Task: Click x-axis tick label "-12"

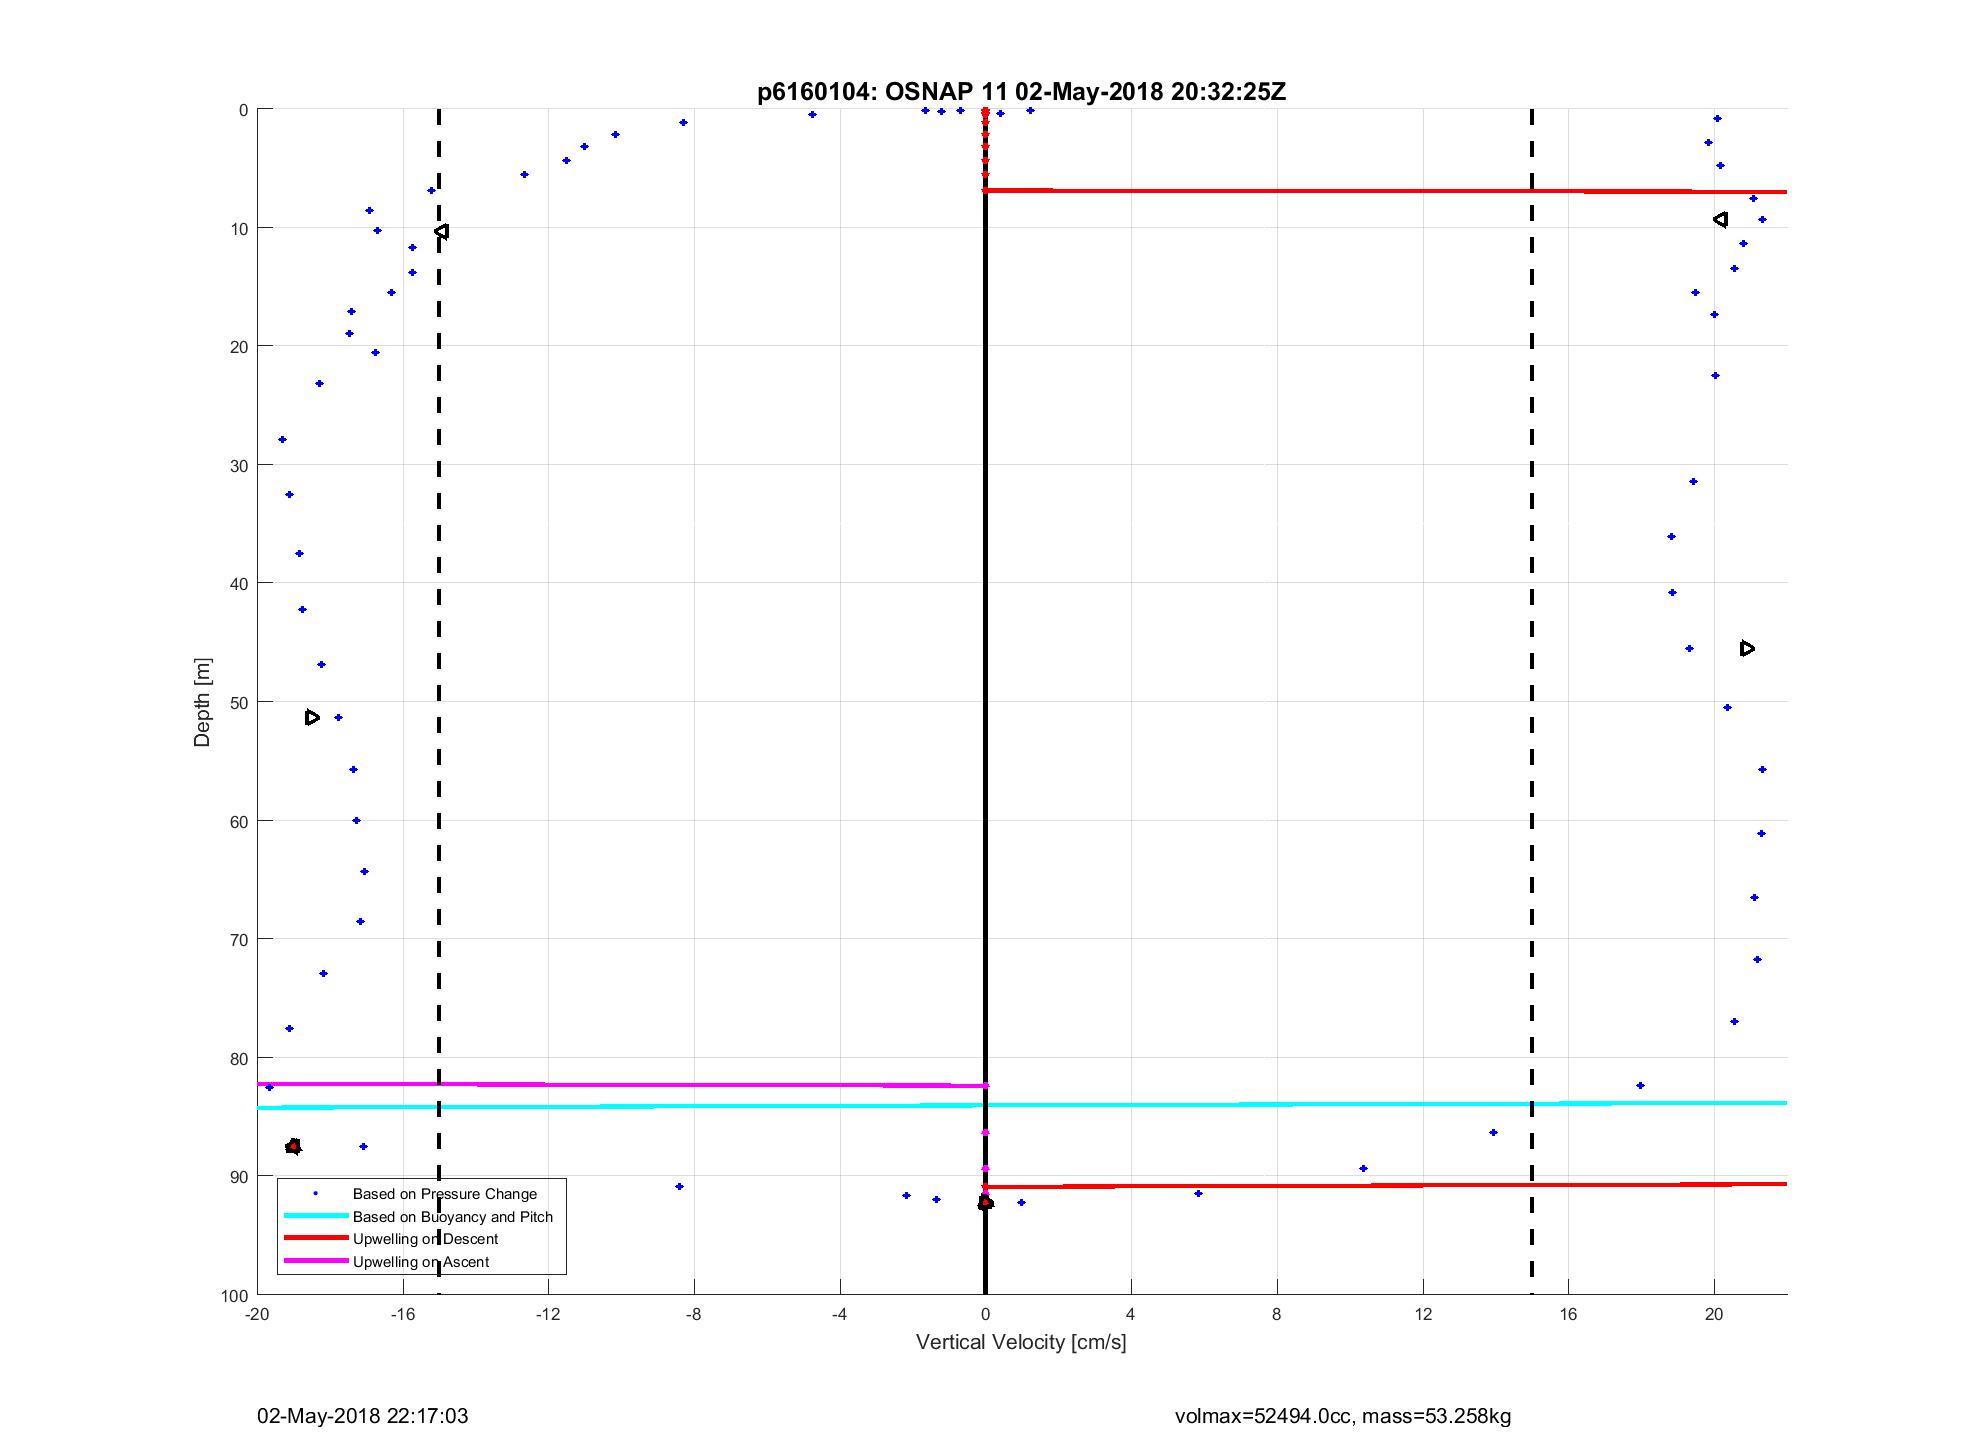Action: pos(548,1314)
